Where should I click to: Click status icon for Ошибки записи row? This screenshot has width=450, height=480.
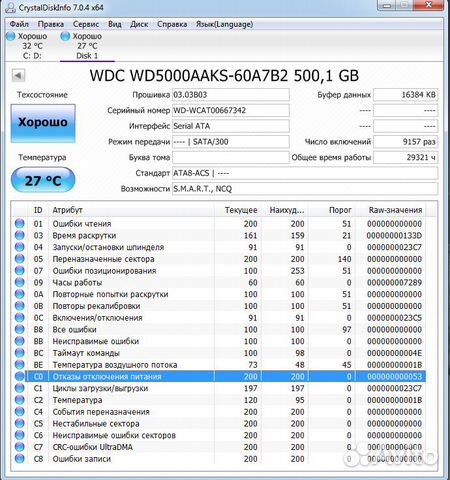pyautogui.click(x=20, y=459)
